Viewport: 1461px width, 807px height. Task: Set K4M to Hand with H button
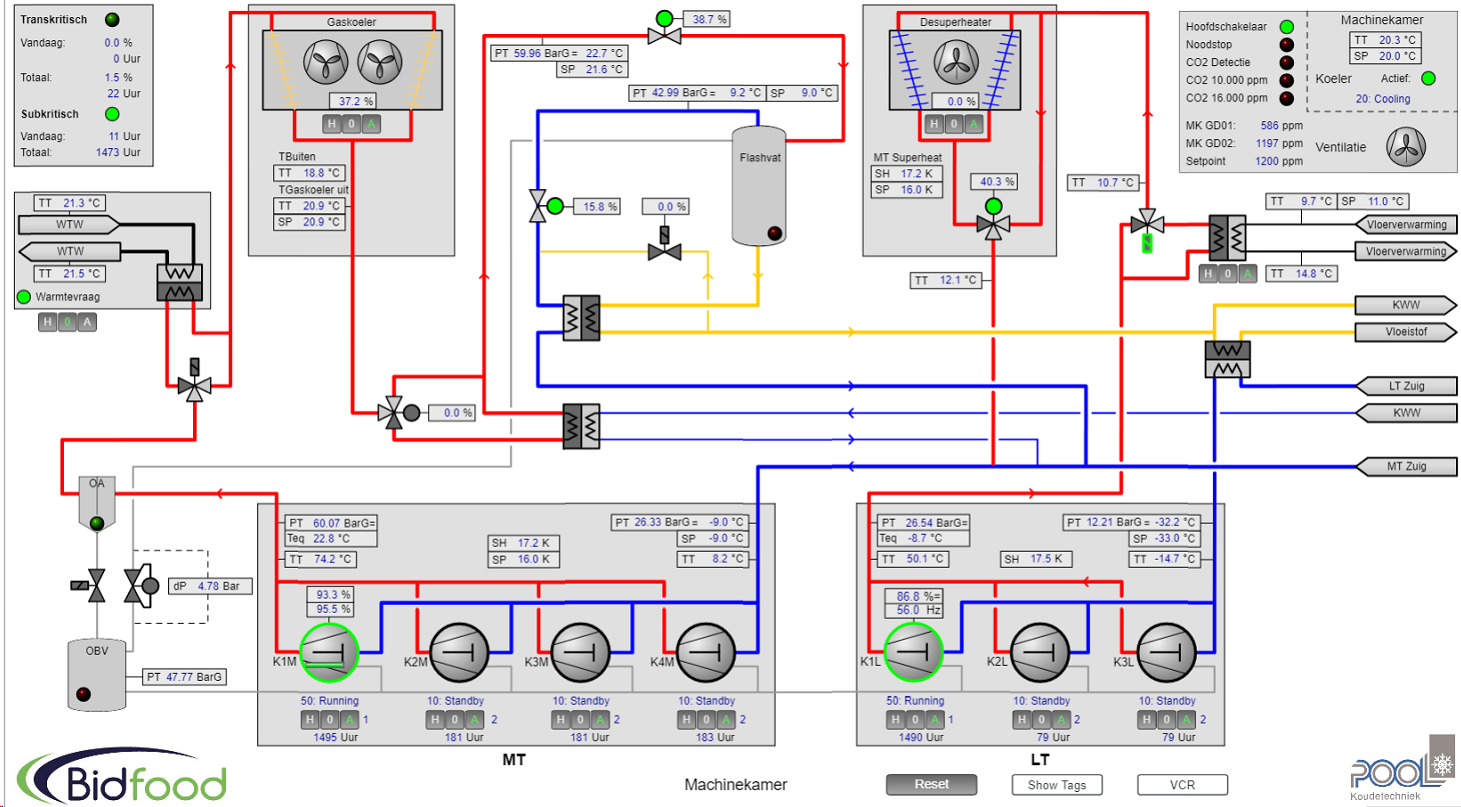[x=687, y=720]
